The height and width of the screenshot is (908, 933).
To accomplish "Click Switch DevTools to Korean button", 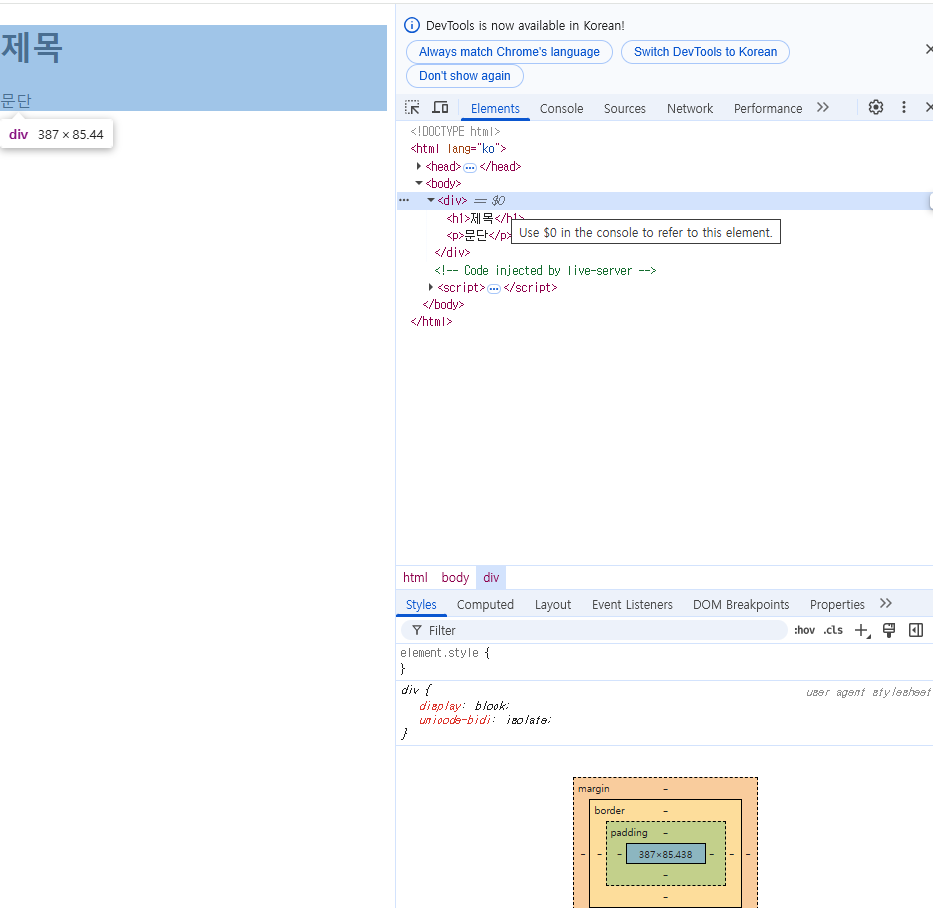I will pyautogui.click(x=705, y=52).
